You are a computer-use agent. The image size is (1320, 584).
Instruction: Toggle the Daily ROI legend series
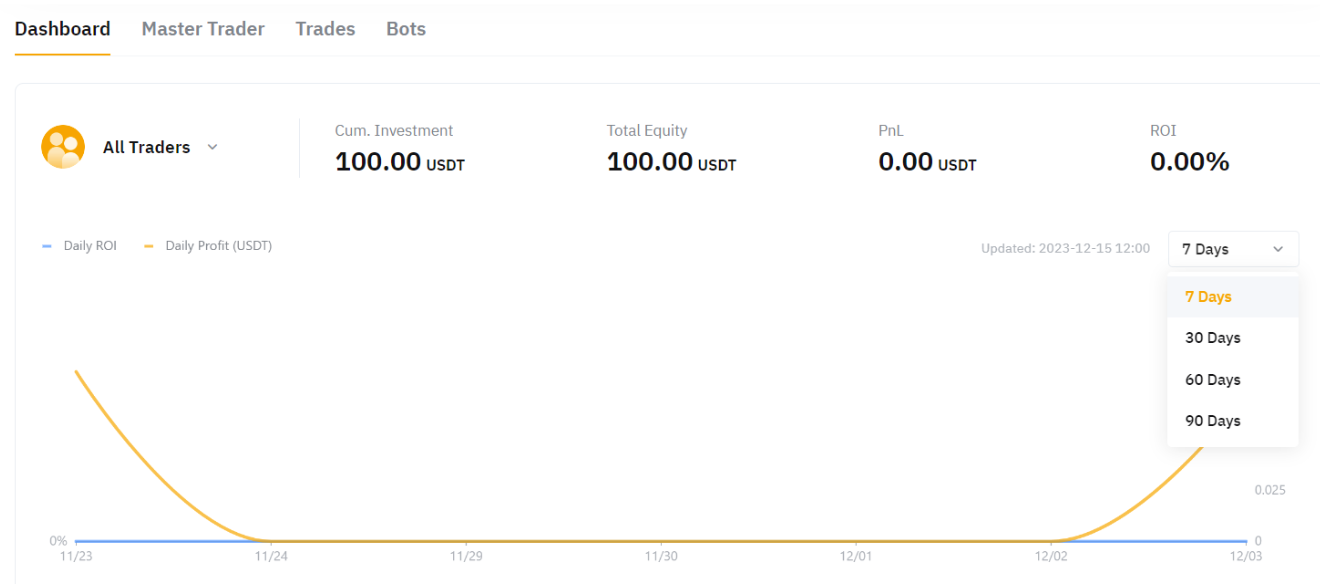pos(81,246)
